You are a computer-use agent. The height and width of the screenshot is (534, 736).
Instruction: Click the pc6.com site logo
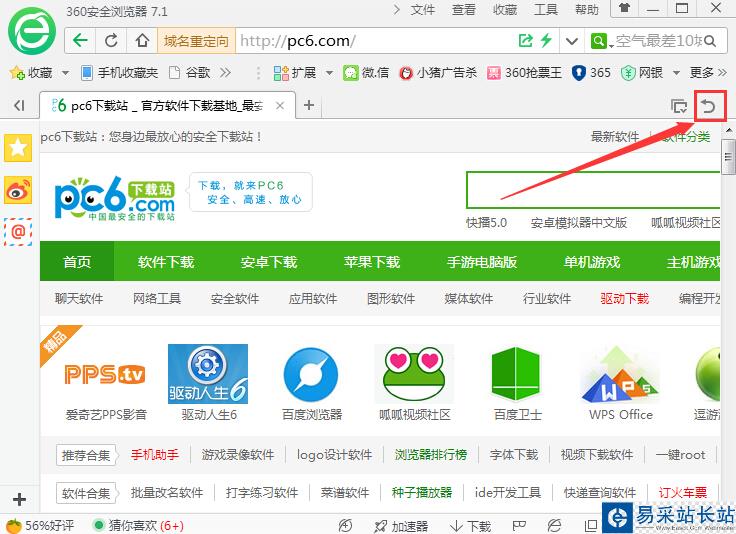115,198
